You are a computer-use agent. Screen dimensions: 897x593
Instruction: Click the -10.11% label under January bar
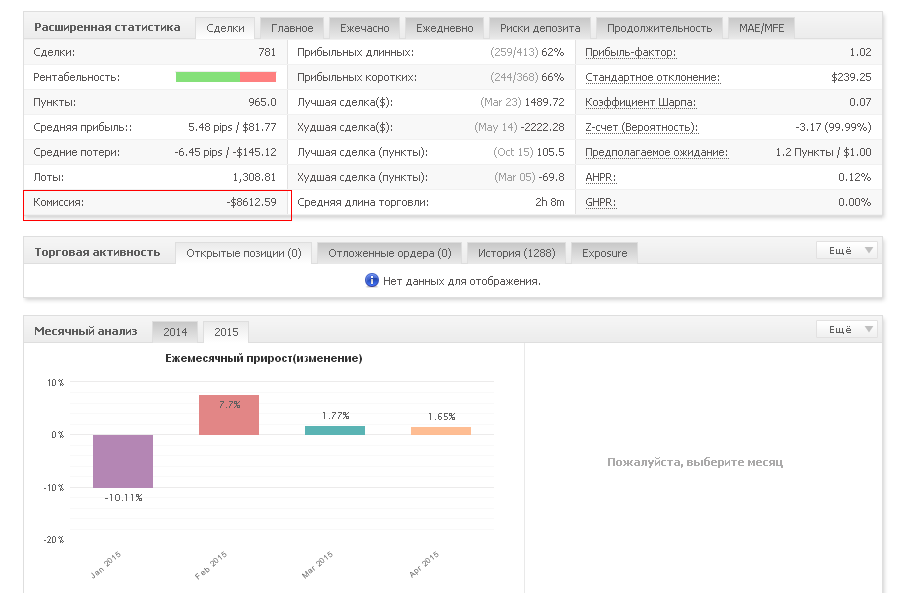point(123,498)
